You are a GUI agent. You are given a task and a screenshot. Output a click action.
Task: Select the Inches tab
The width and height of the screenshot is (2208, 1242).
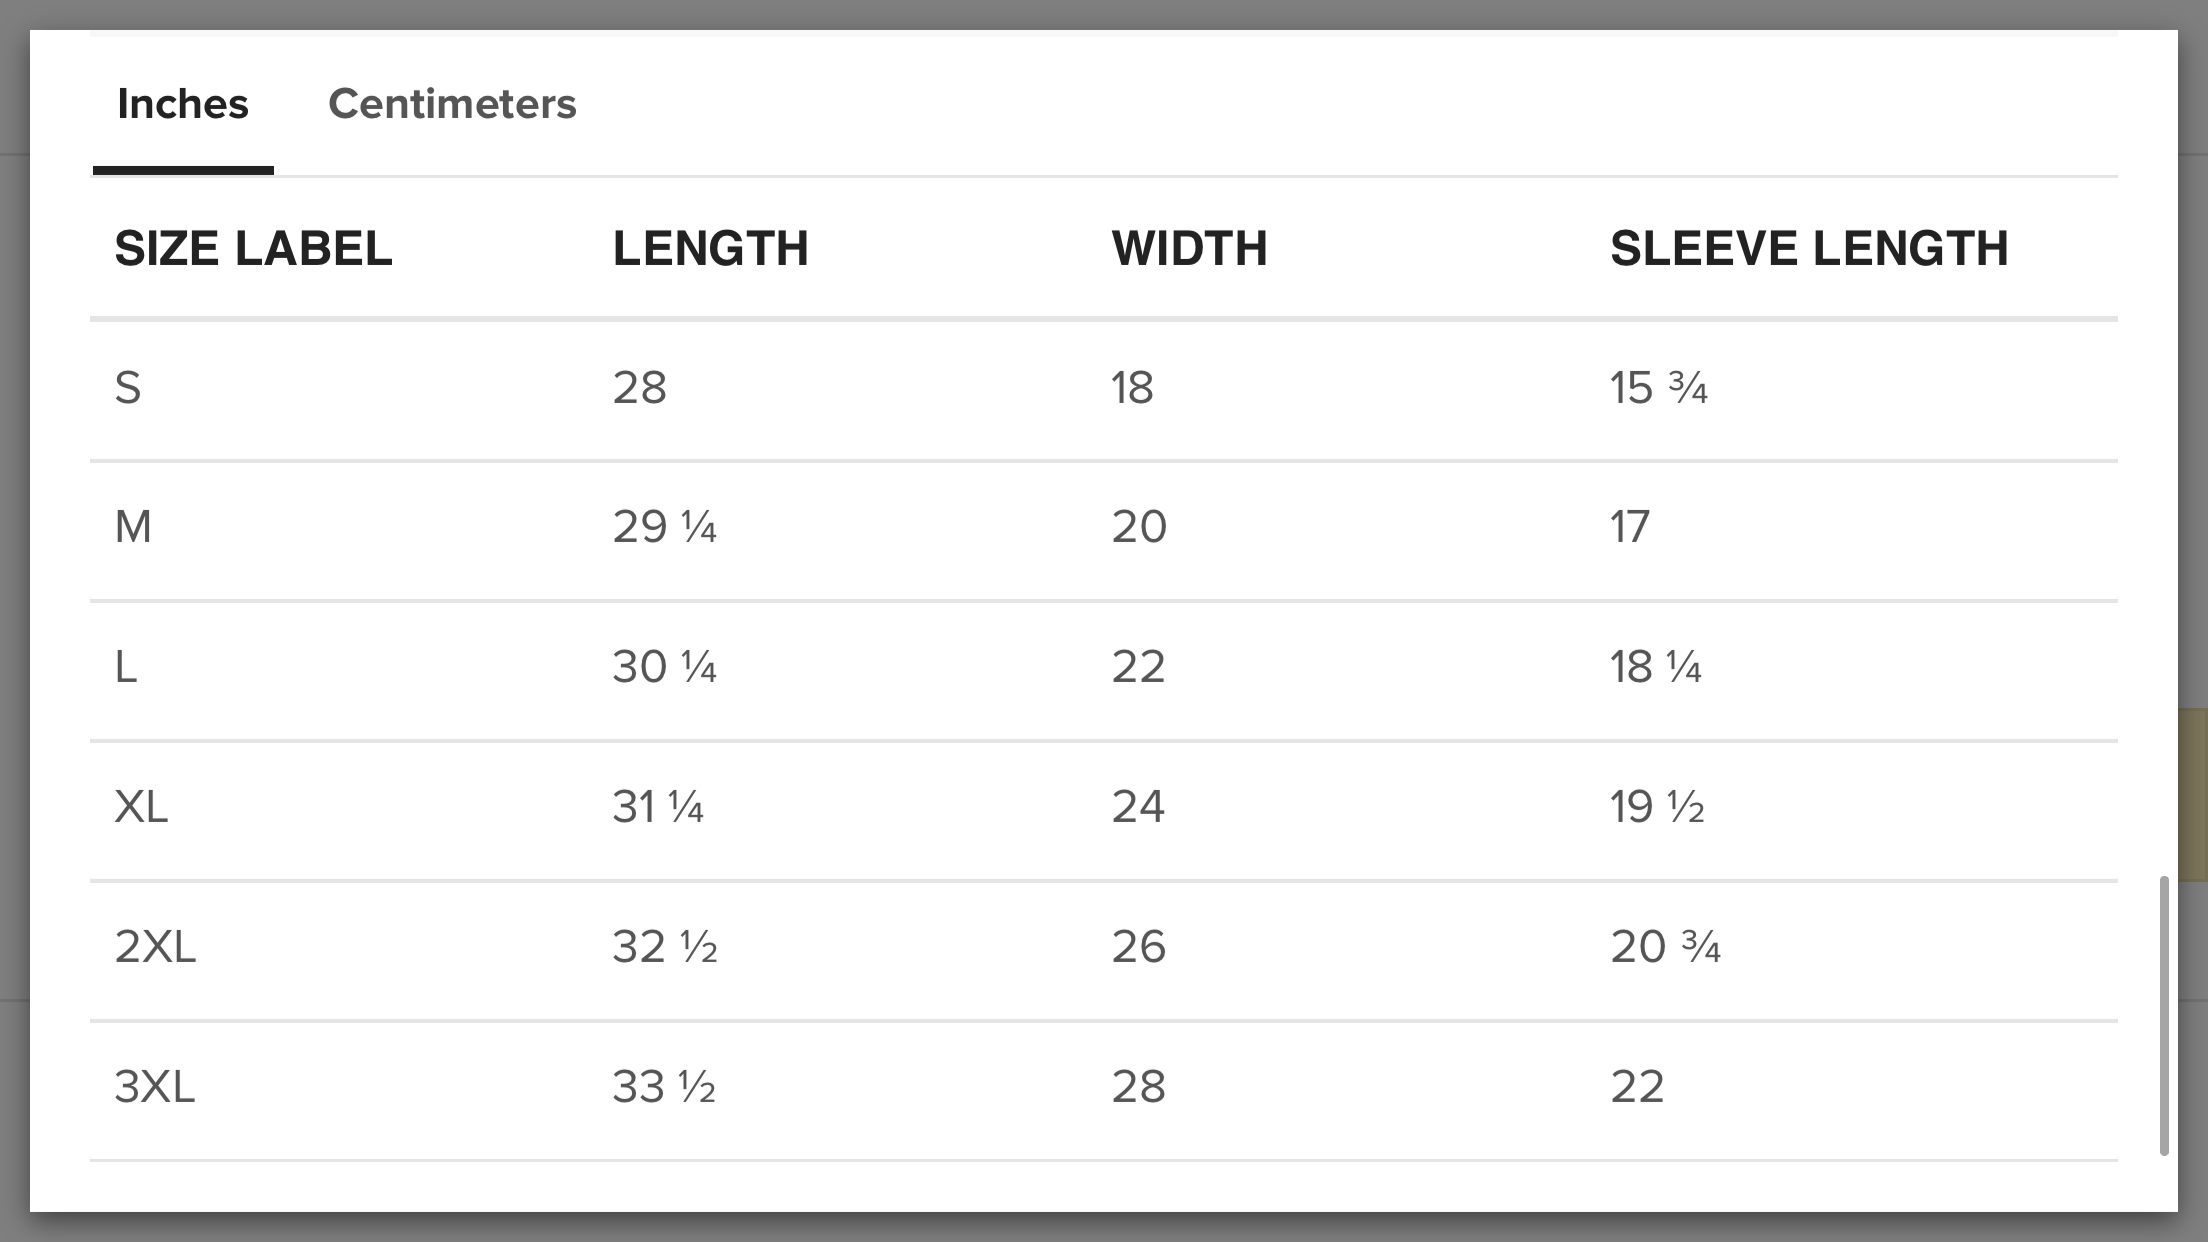[183, 104]
